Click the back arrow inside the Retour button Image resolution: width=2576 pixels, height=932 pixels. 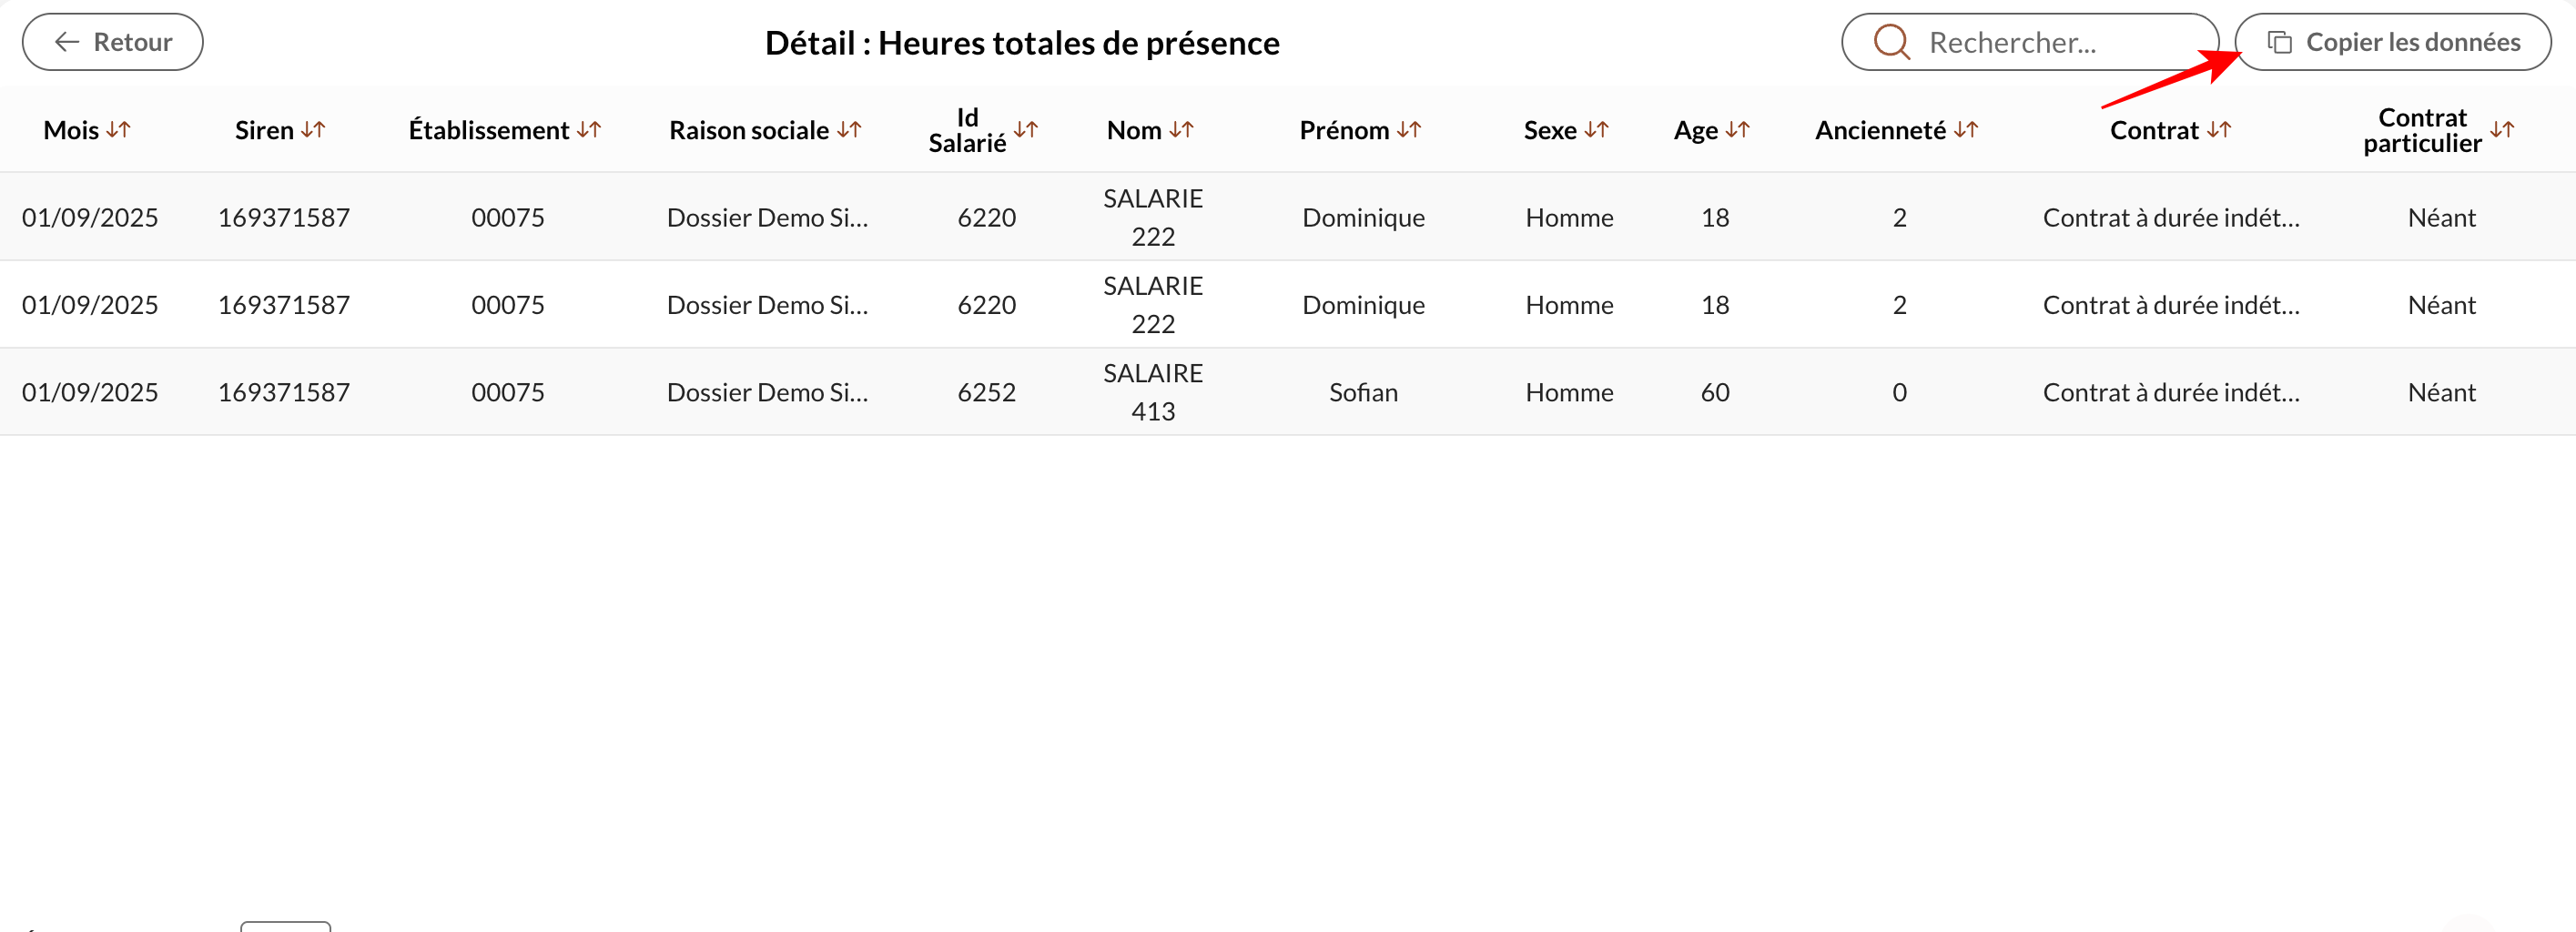point(66,42)
